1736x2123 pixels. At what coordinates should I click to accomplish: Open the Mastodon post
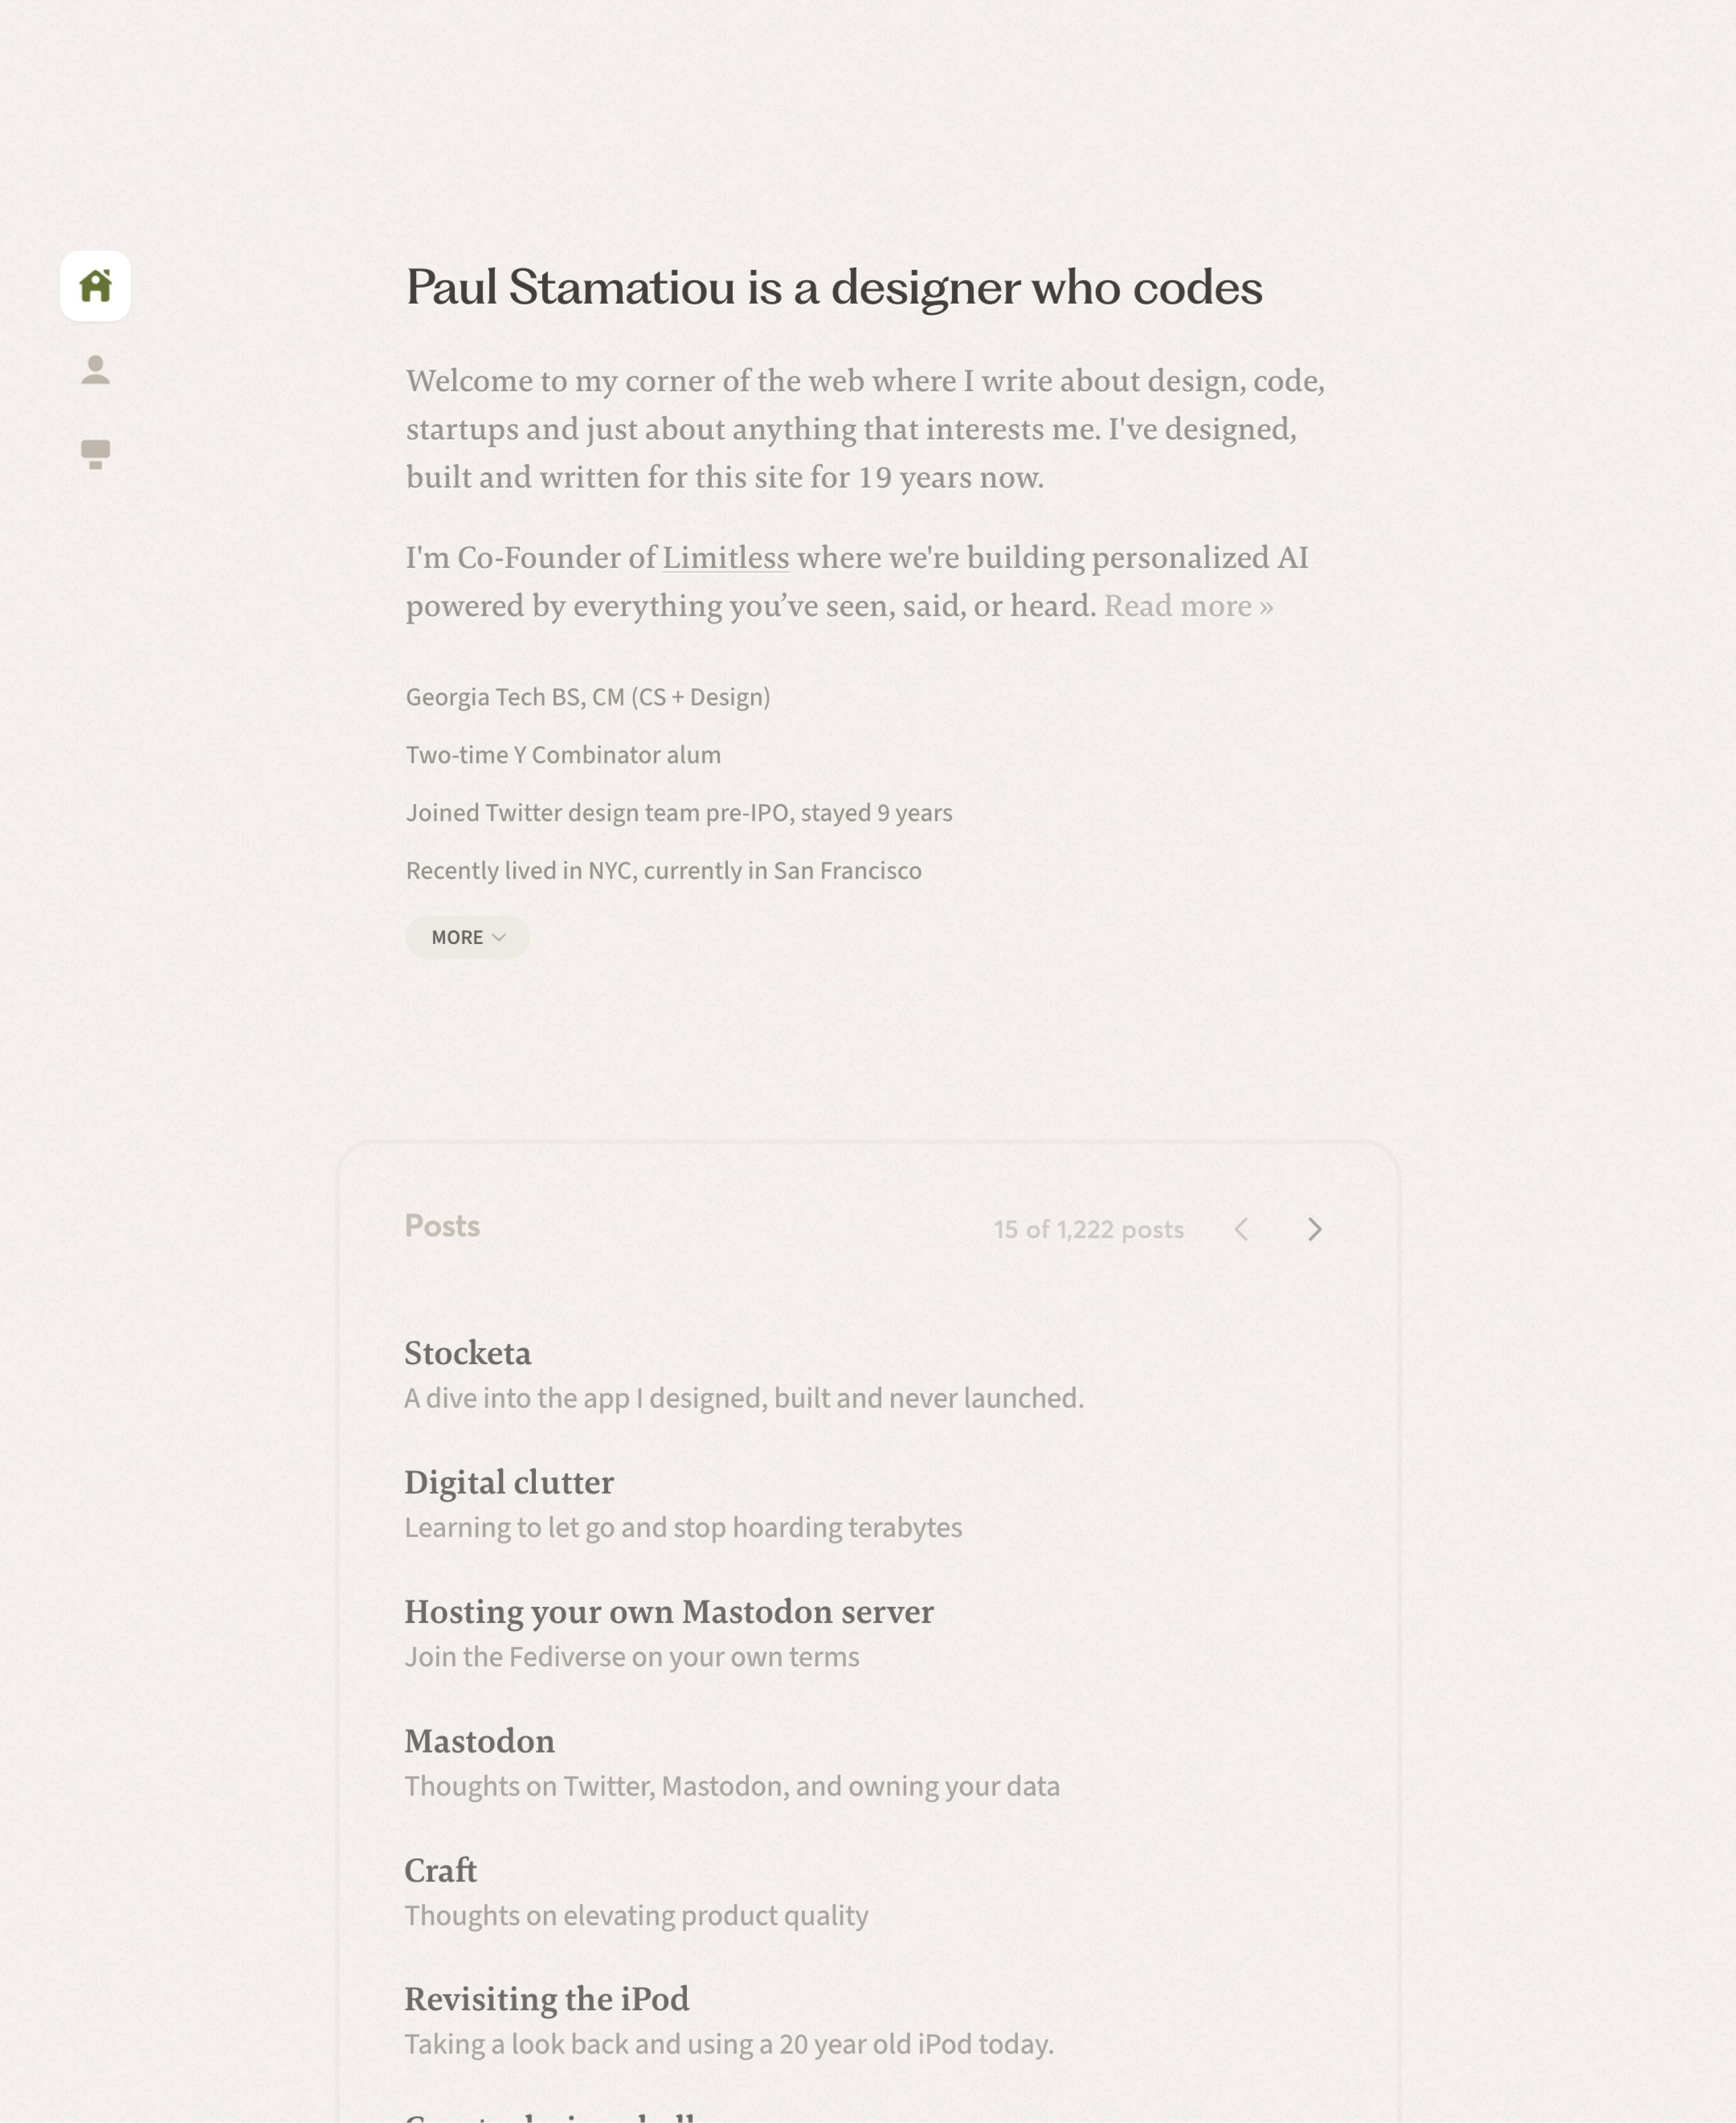479,1741
